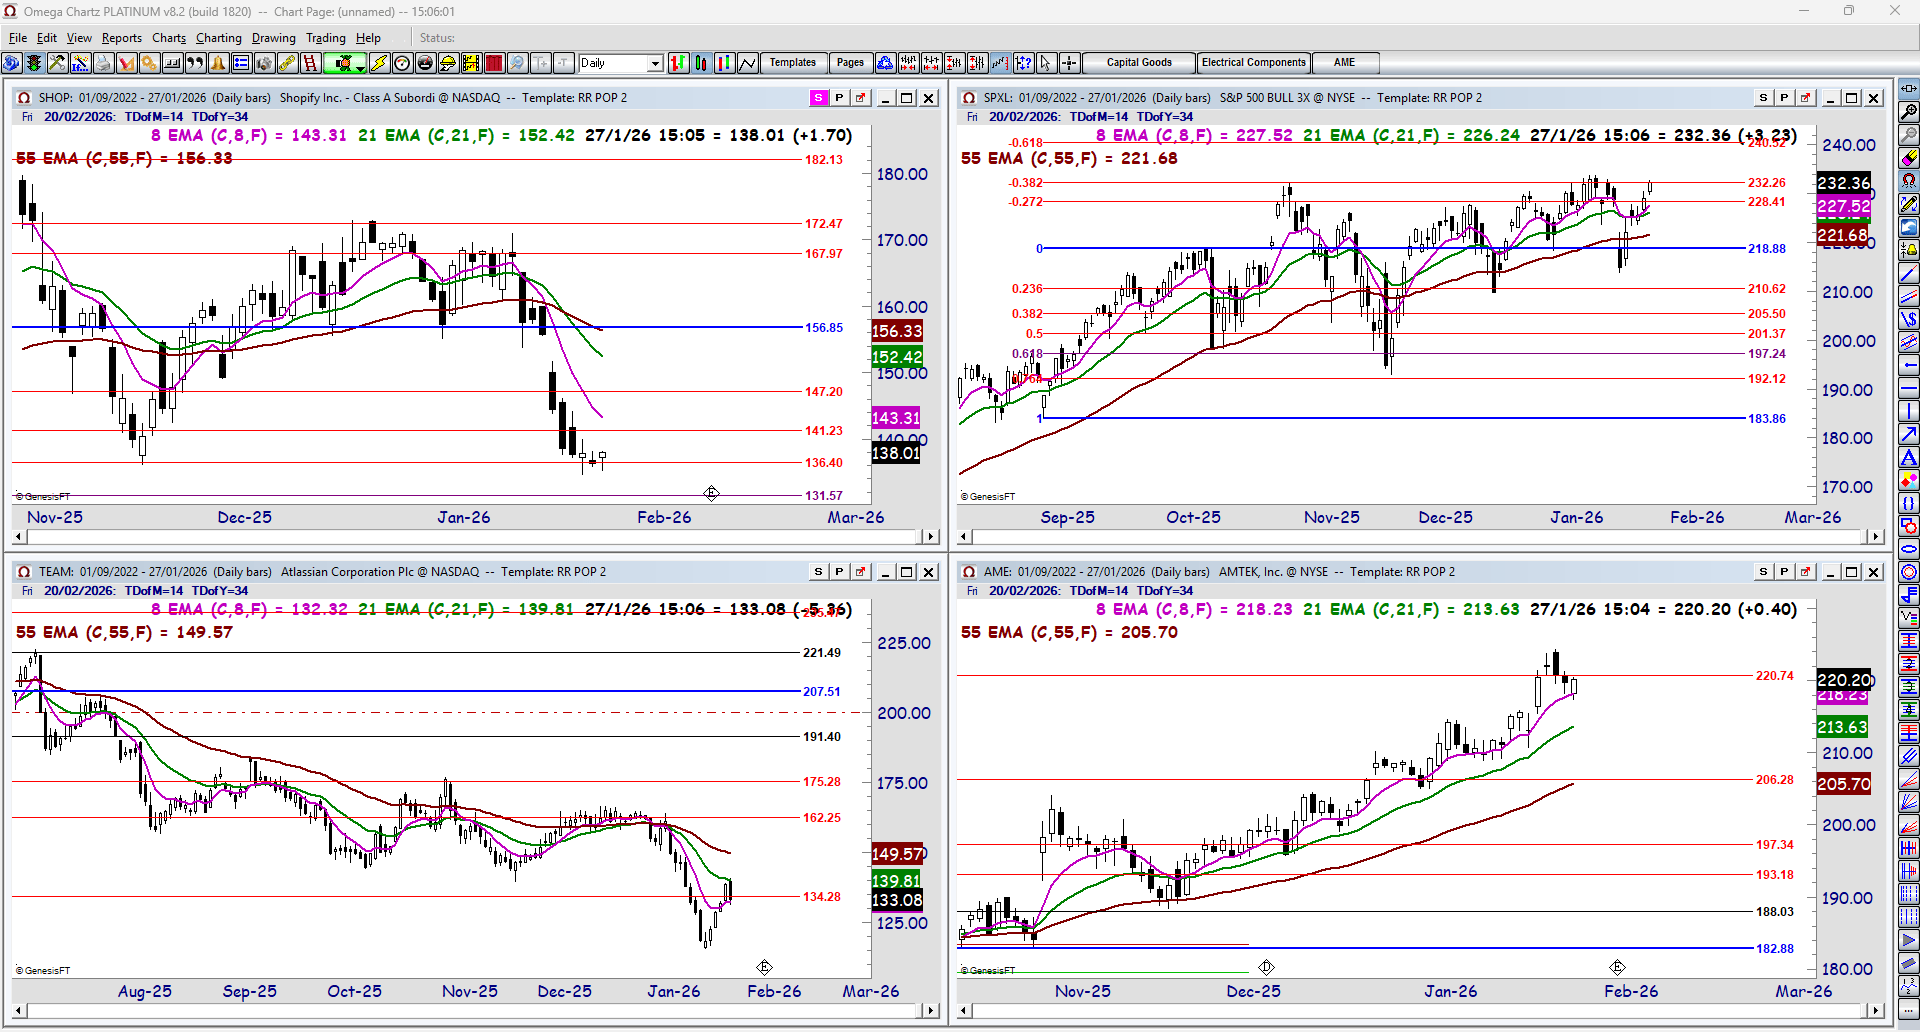Open the File menu
This screenshot has height=1032, width=1920.
(x=18, y=38)
